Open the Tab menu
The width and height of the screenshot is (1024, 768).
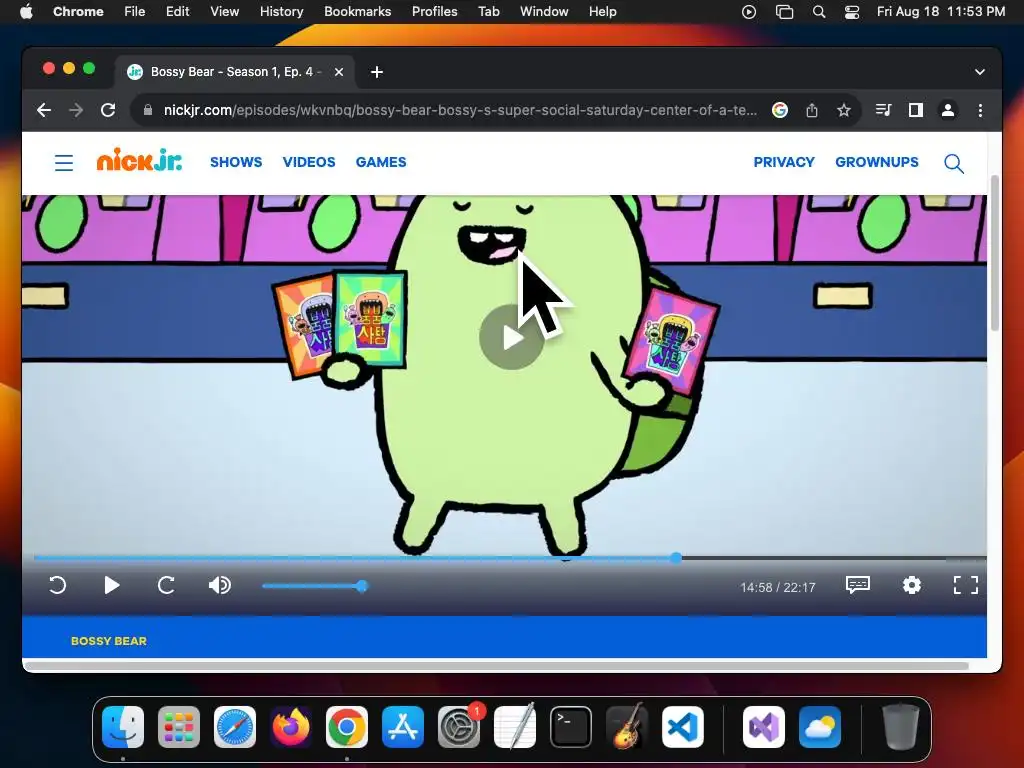pyautogui.click(x=488, y=12)
